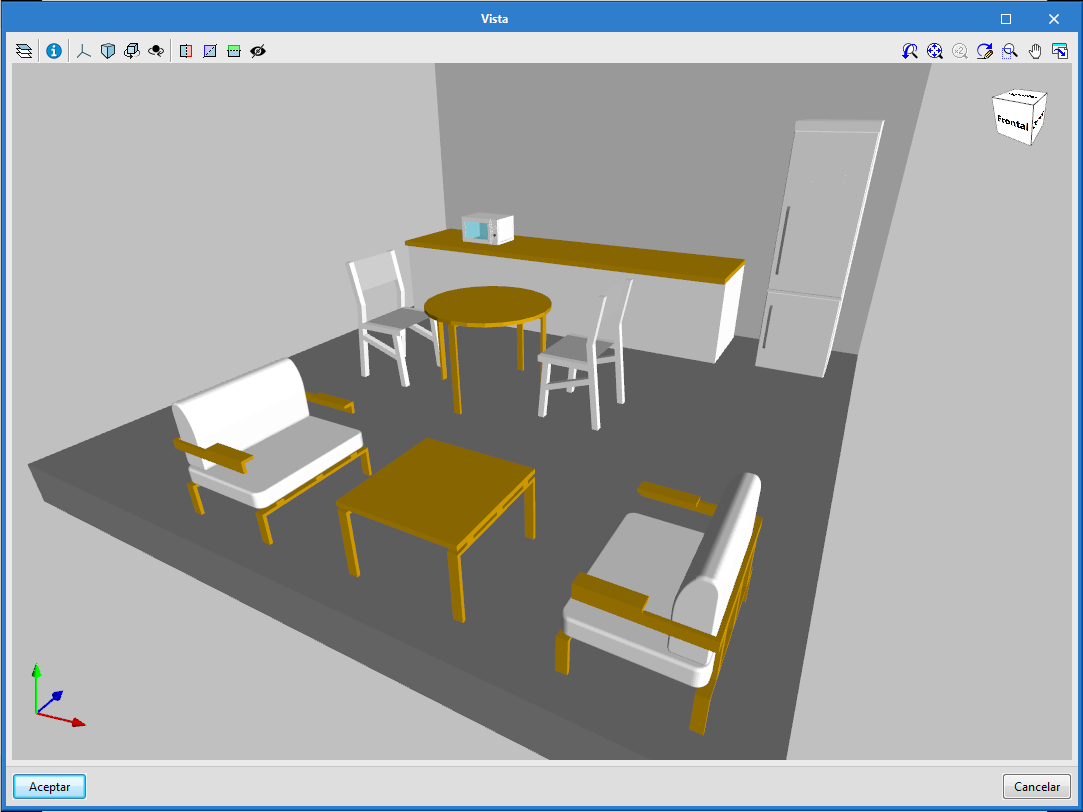Image resolution: width=1083 pixels, height=812 pixels.
Task: Click the Frontal face of the view cube
Action: point(1013,122)
